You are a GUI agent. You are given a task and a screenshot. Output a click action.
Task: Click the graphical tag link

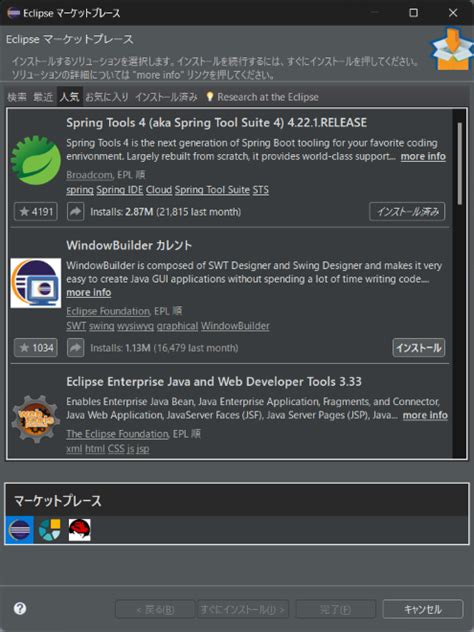pyautogui.click(x=177, y=326)
